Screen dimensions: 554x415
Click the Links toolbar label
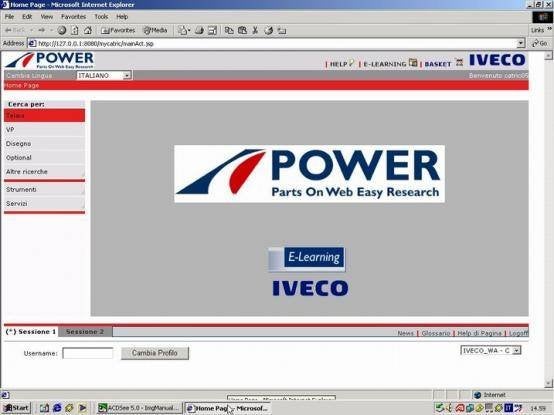pos(537,30)
